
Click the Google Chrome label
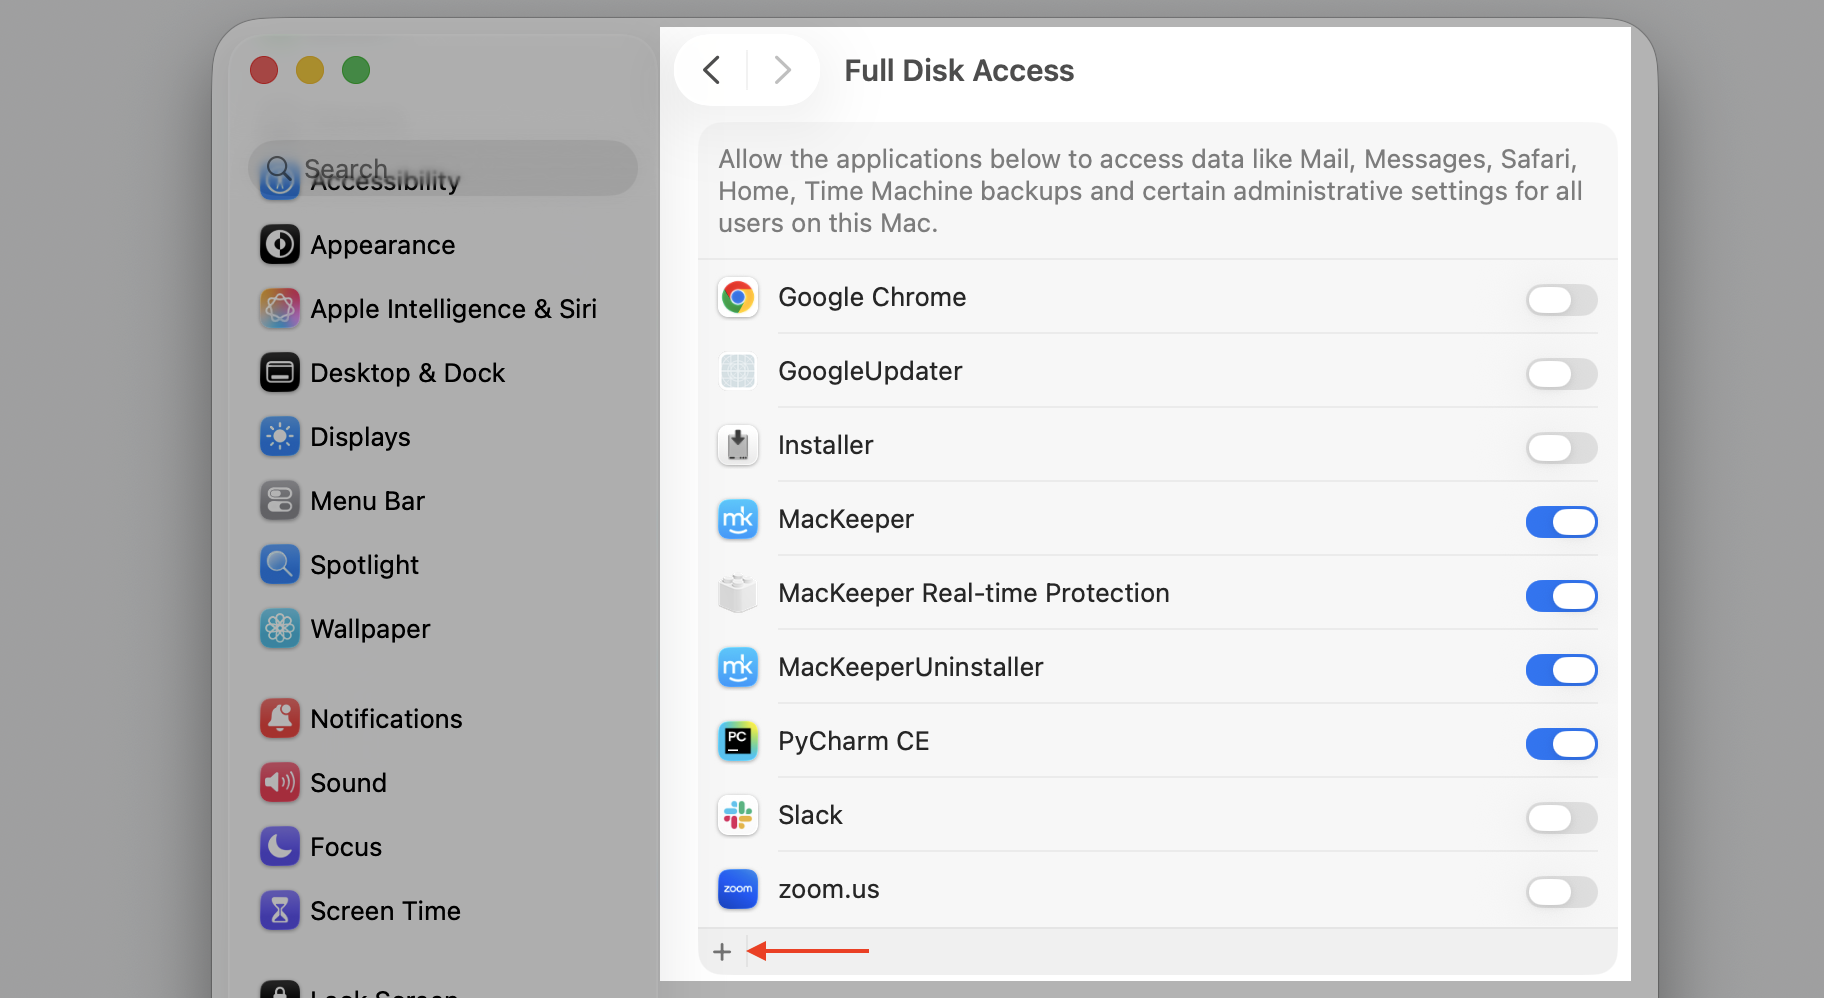(x=872, y=297)
